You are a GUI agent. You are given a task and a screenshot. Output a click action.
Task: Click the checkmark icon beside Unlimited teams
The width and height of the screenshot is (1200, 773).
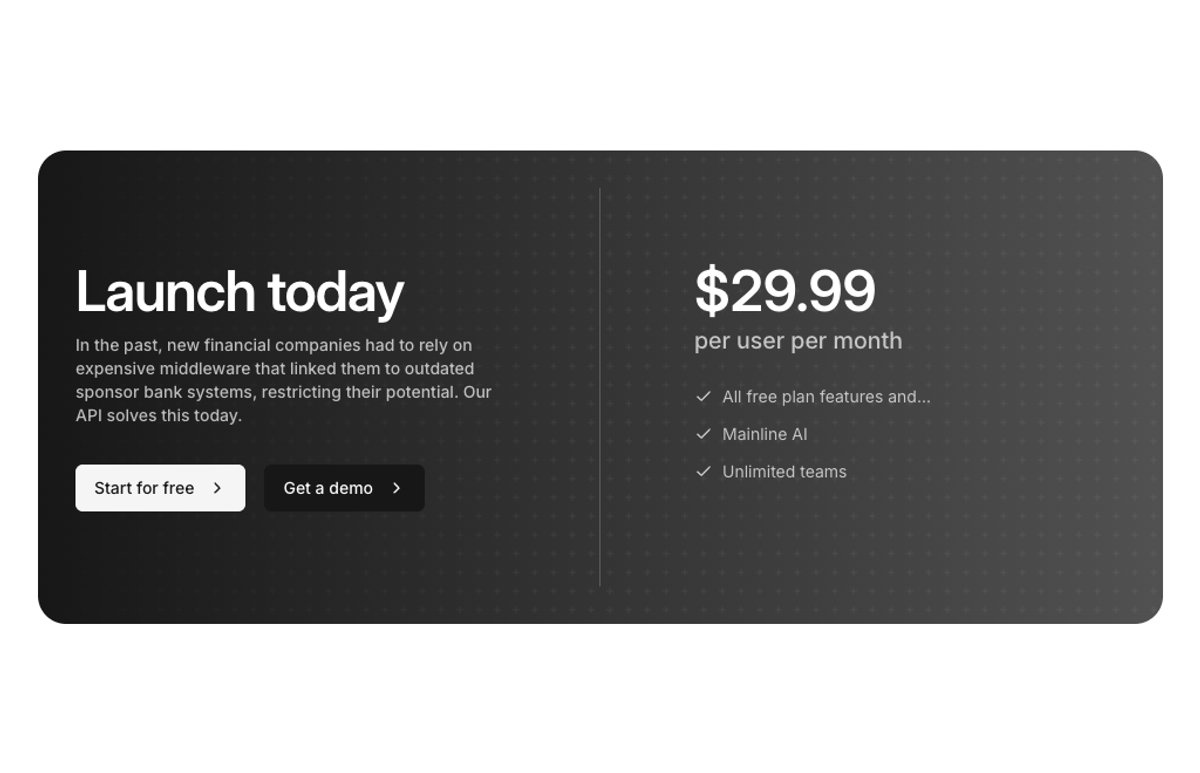tap(703, 471)
